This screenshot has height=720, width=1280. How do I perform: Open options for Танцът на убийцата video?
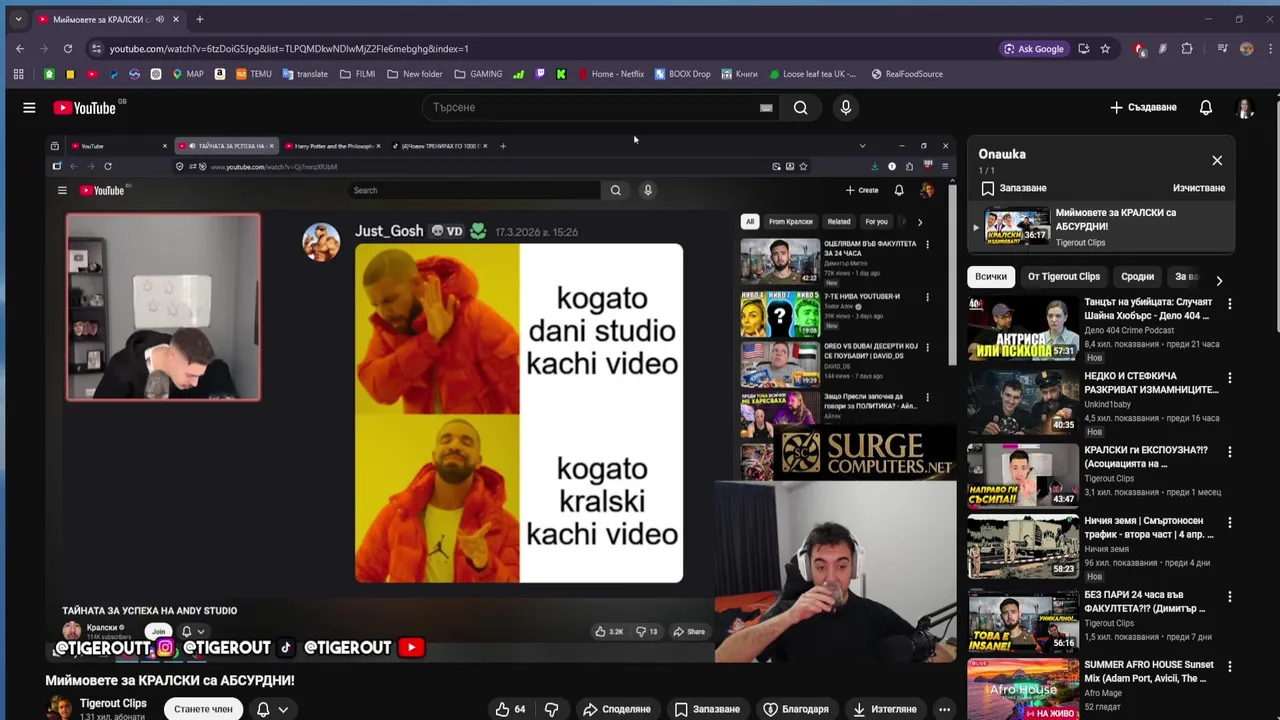pos(1230,304)
